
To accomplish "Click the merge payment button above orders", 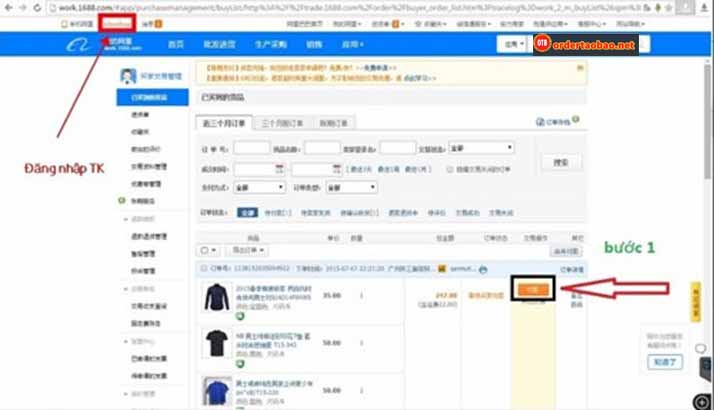I will click(x=566, y=251).
